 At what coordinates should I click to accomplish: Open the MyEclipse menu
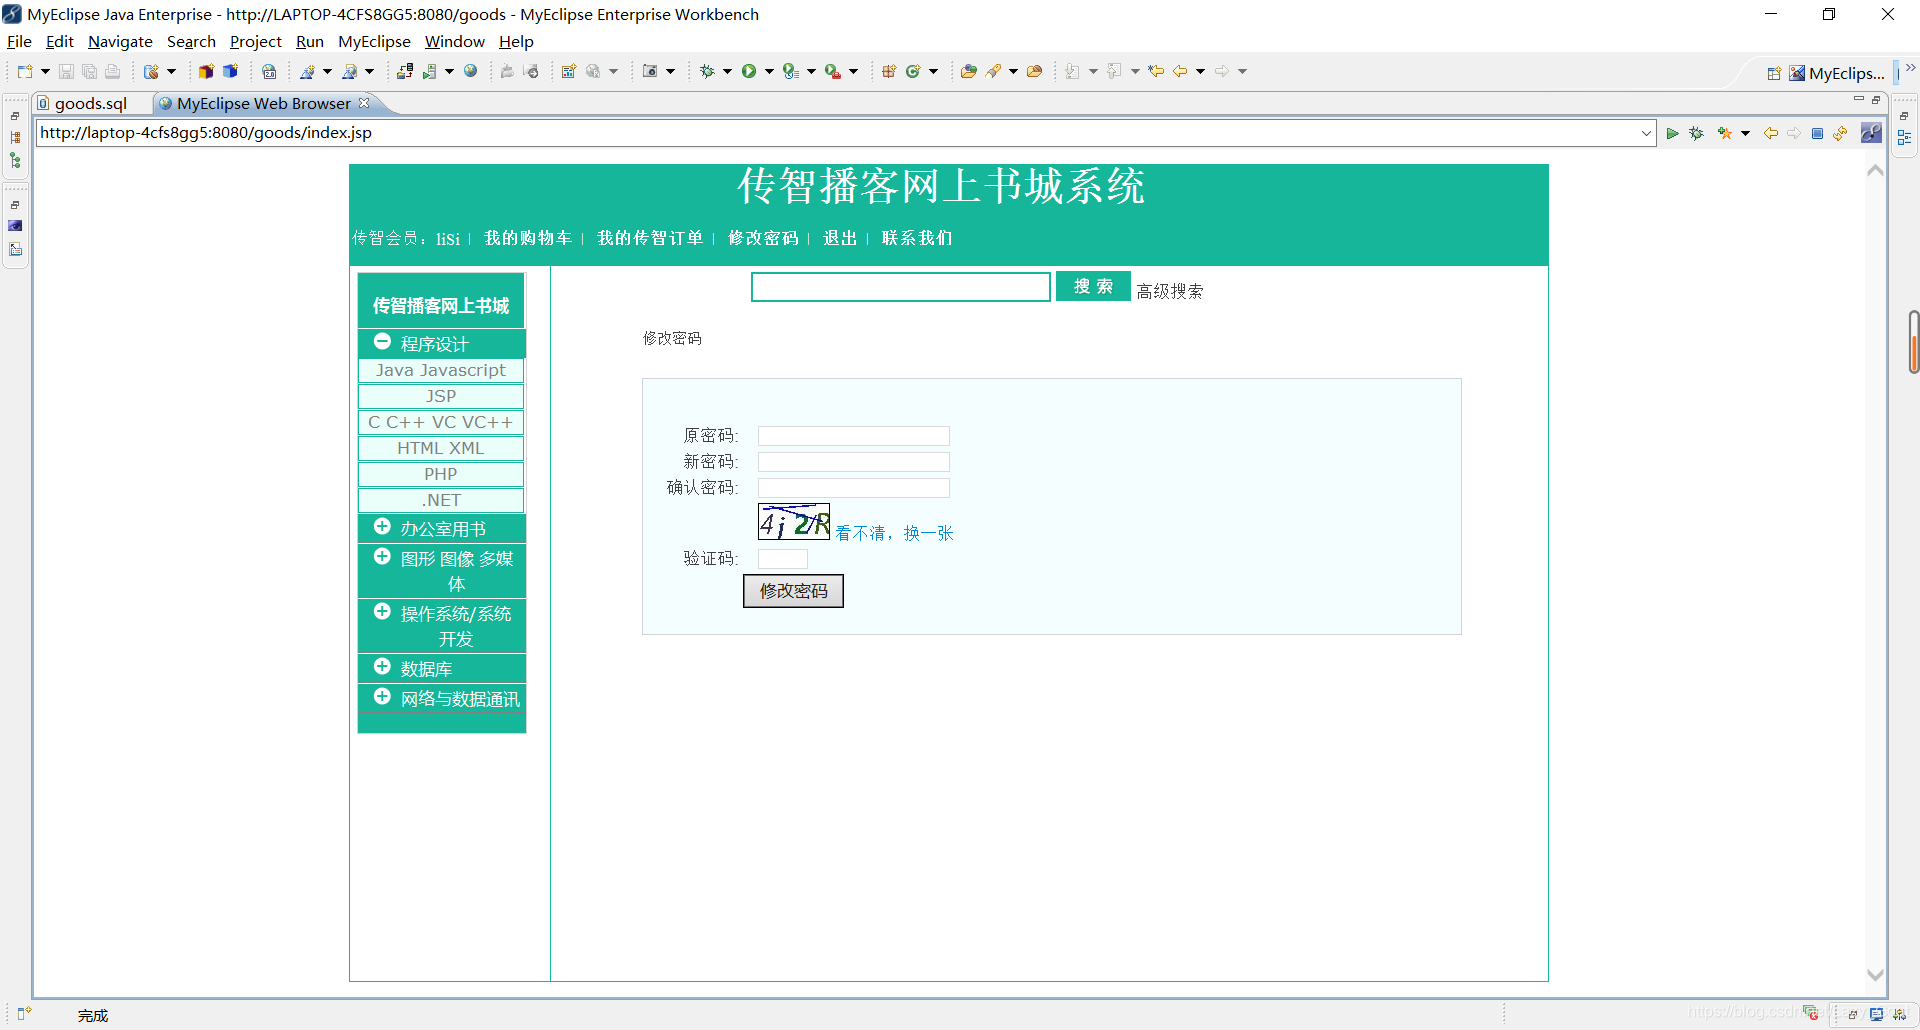374,41
